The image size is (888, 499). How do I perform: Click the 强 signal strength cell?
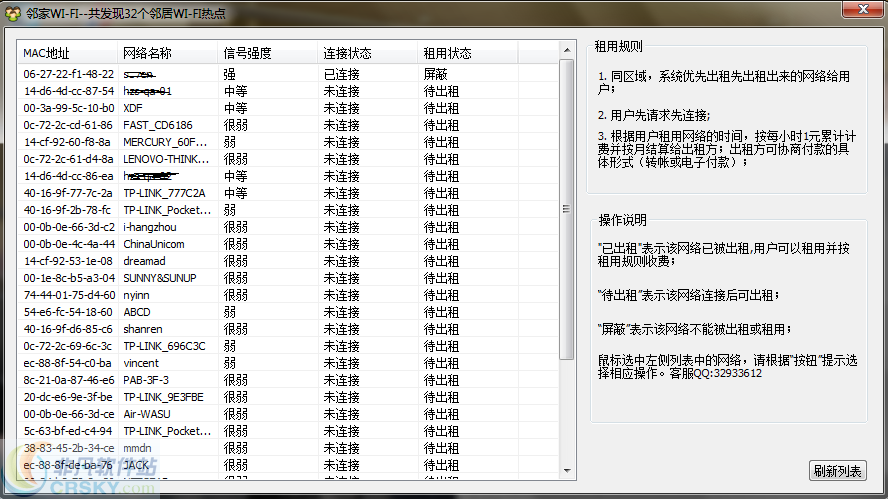pyautogui.click(x=229, y=74)
